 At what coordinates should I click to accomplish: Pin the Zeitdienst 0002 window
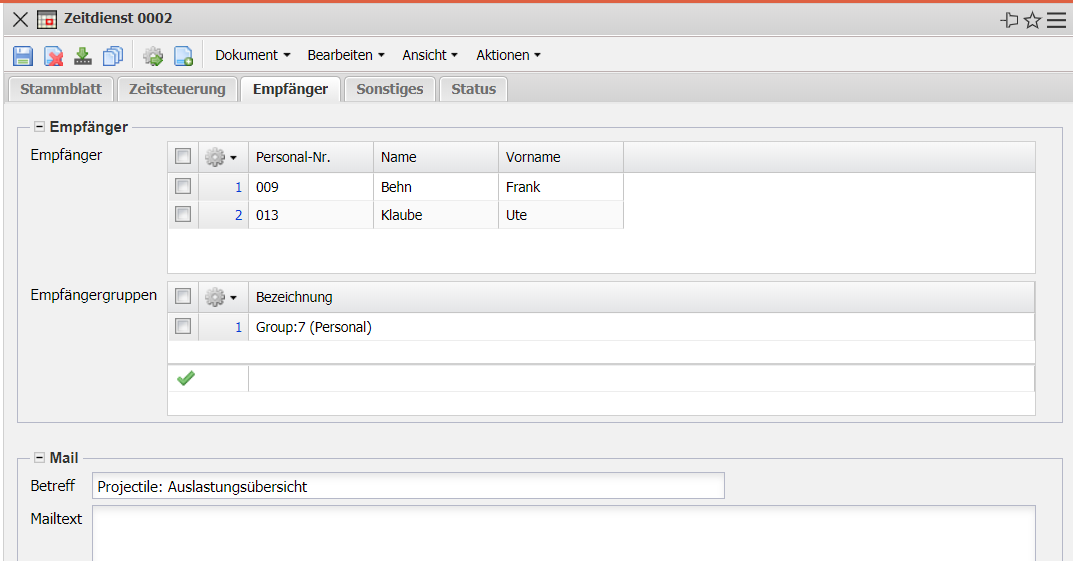[1009, 20]
